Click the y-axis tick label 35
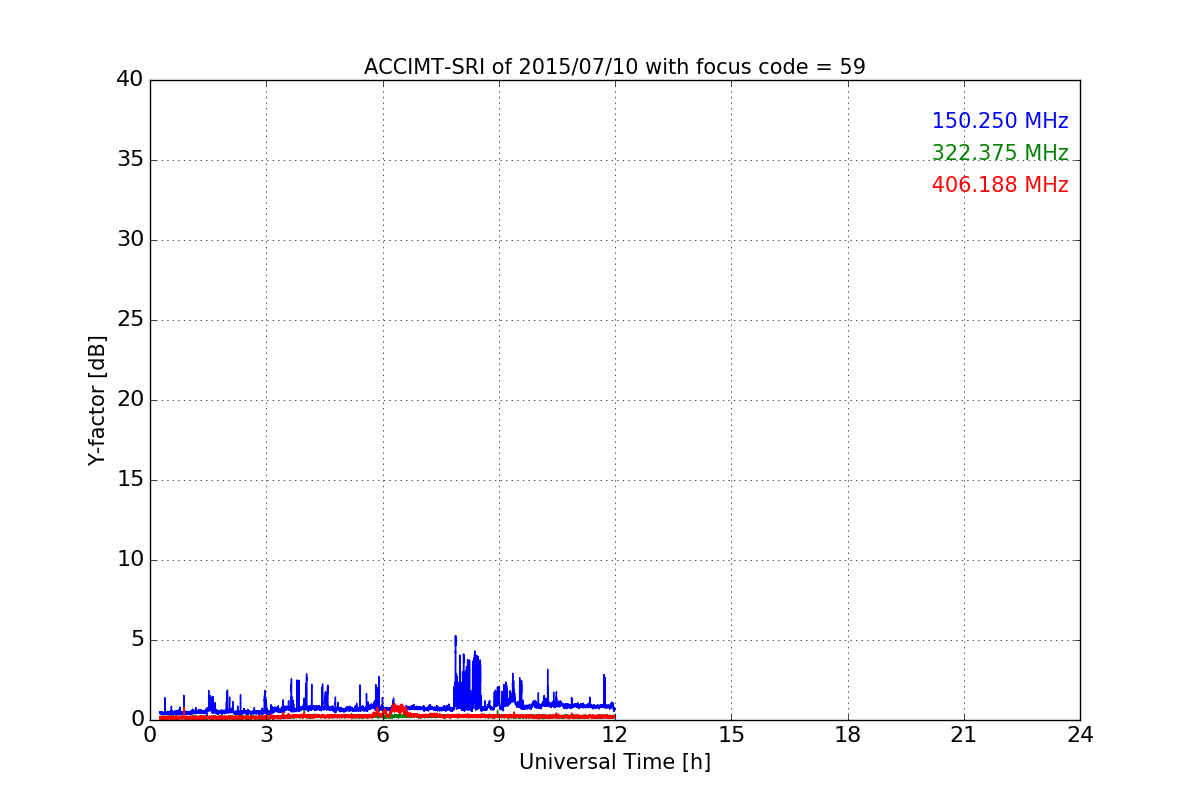Viewport: 1200px width, 800px height. [130, 160]
